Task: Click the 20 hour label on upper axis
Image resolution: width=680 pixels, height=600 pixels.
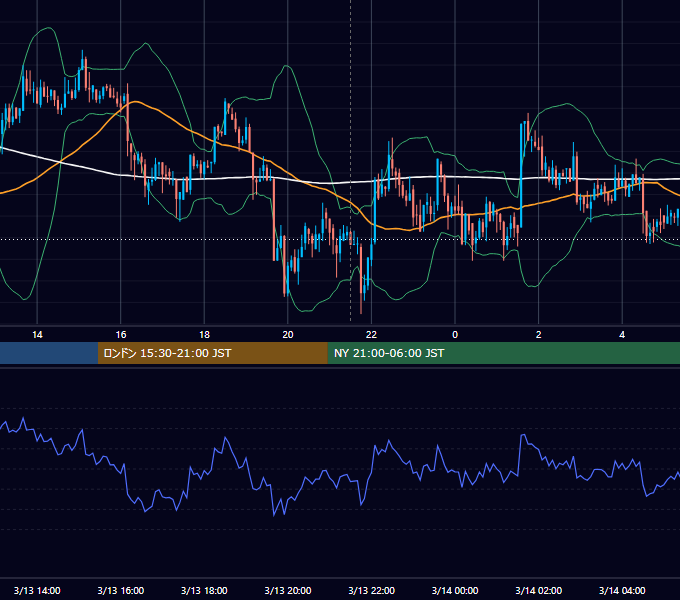Action: [288, 335]
